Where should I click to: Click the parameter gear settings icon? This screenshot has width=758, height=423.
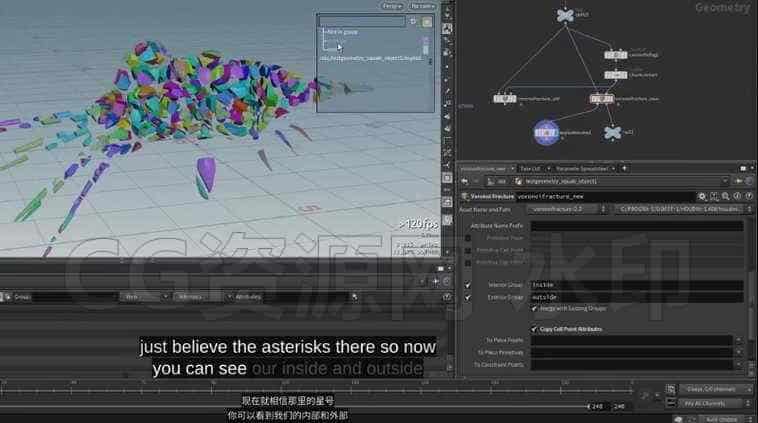(702, 196)
